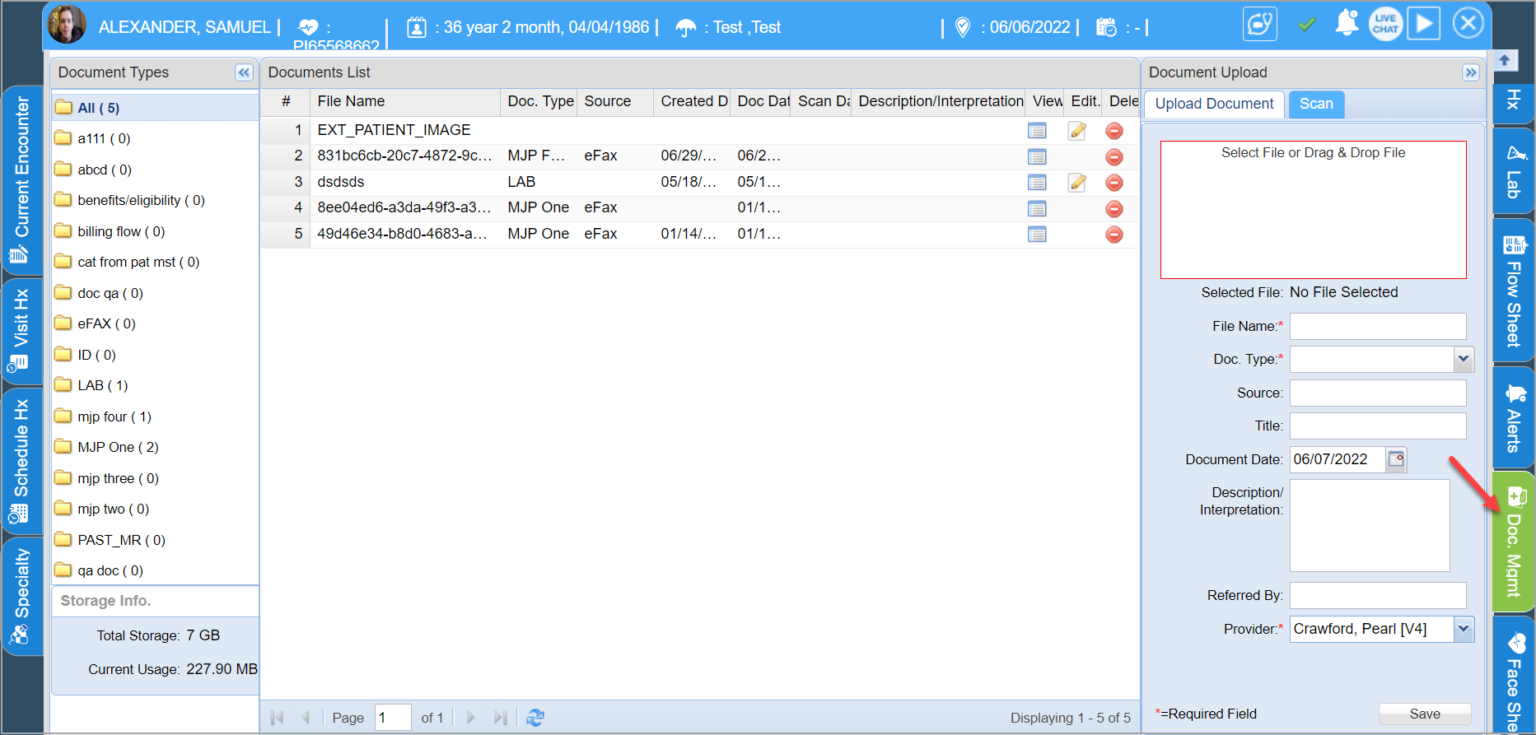Click the Save button

pos(1424,713)
